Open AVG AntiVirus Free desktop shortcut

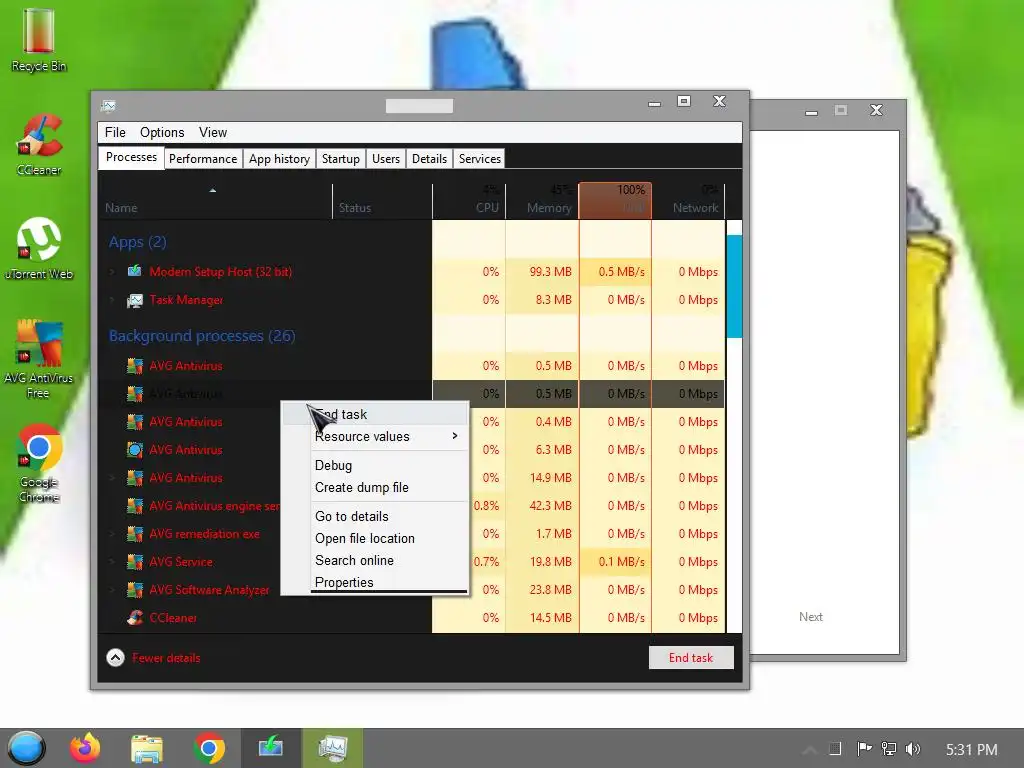coord(39,358)
